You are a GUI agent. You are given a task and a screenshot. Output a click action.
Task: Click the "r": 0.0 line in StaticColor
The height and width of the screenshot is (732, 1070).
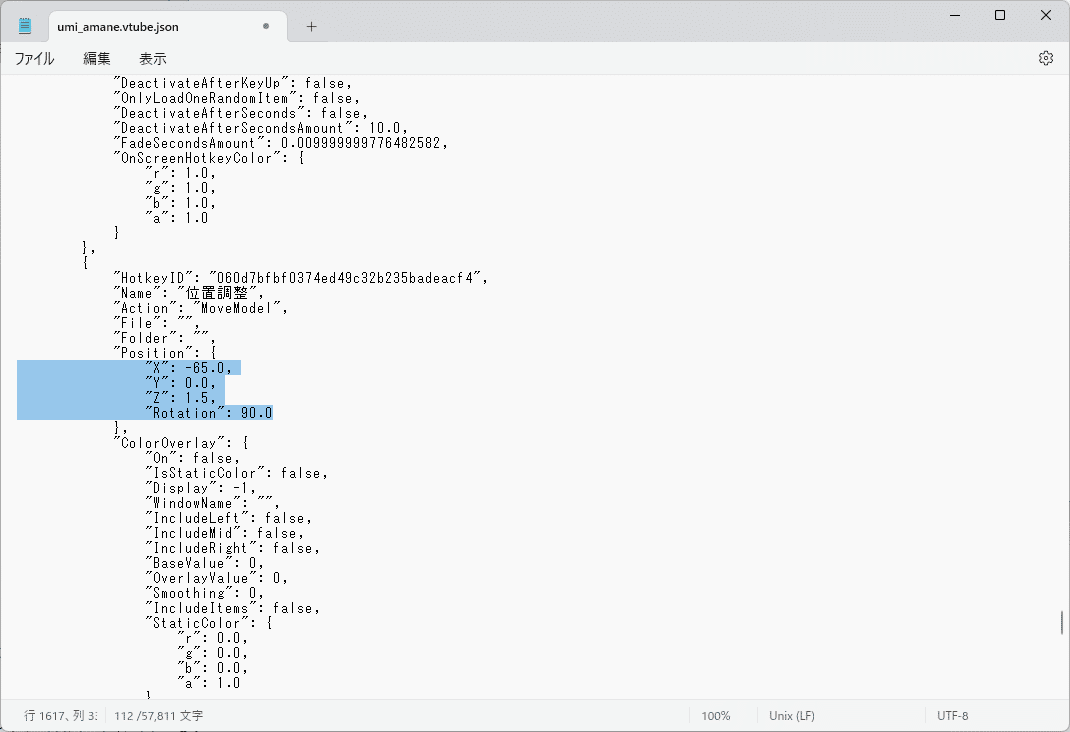click(x=212, y=638)
